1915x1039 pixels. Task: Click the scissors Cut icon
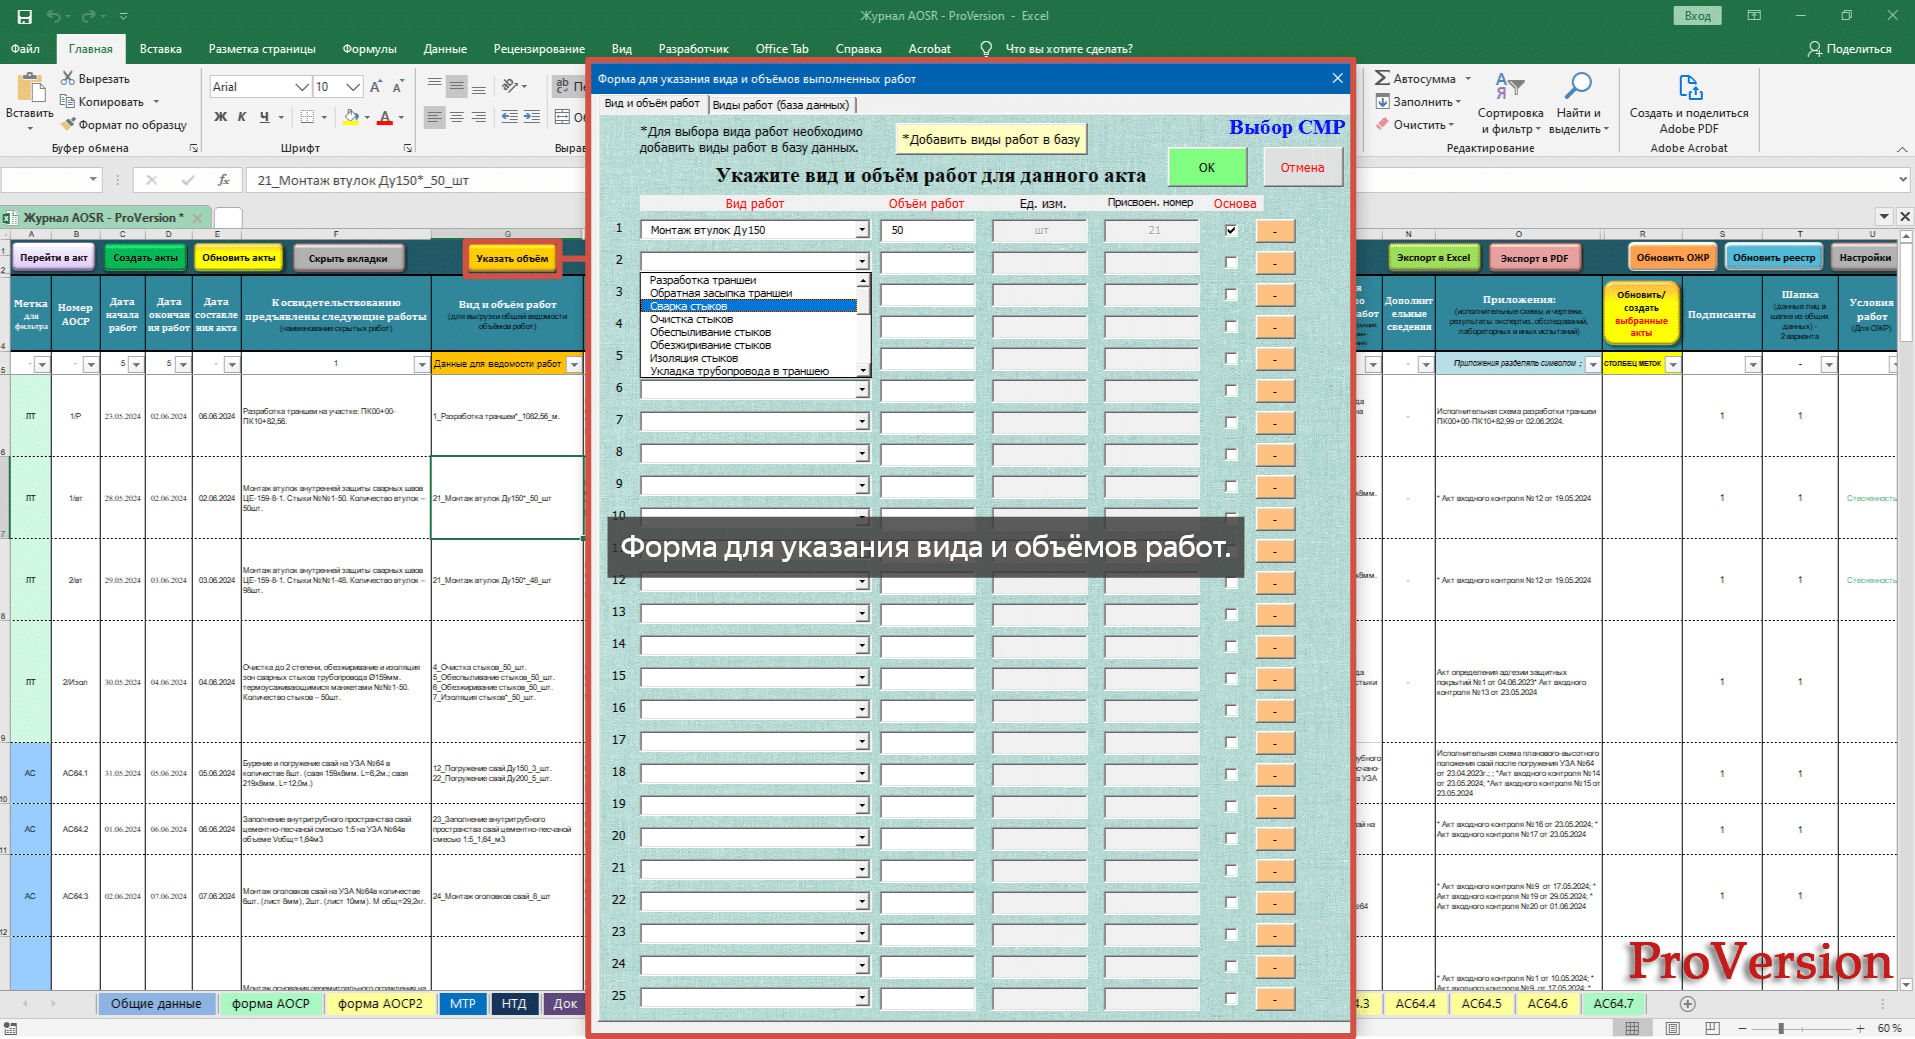68,78
